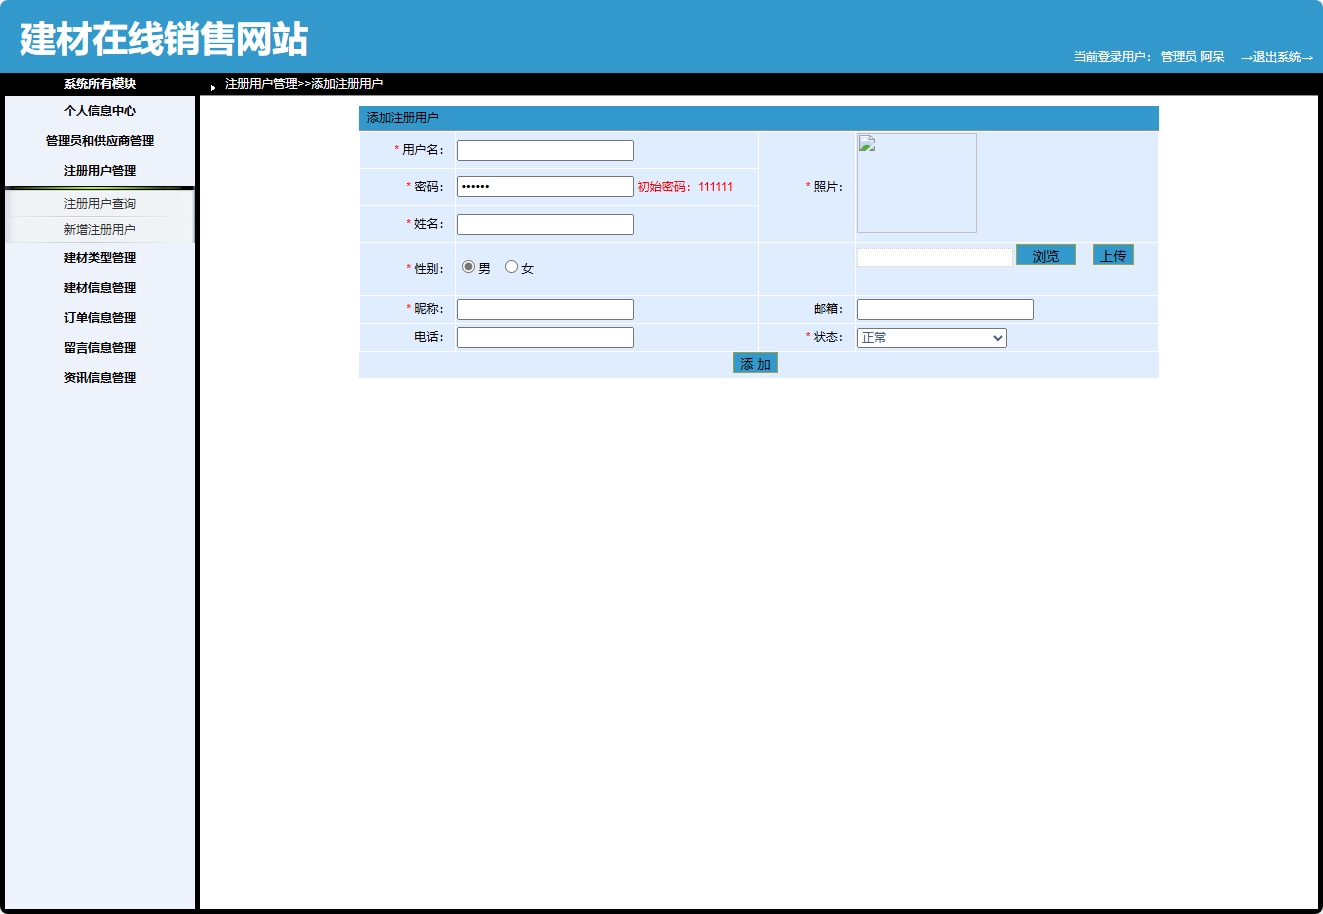Image resolution: width=1323 pixels, height=914 pixels.
Task: Click inside the 用户名 input field
Action: (x=544, y=149)
